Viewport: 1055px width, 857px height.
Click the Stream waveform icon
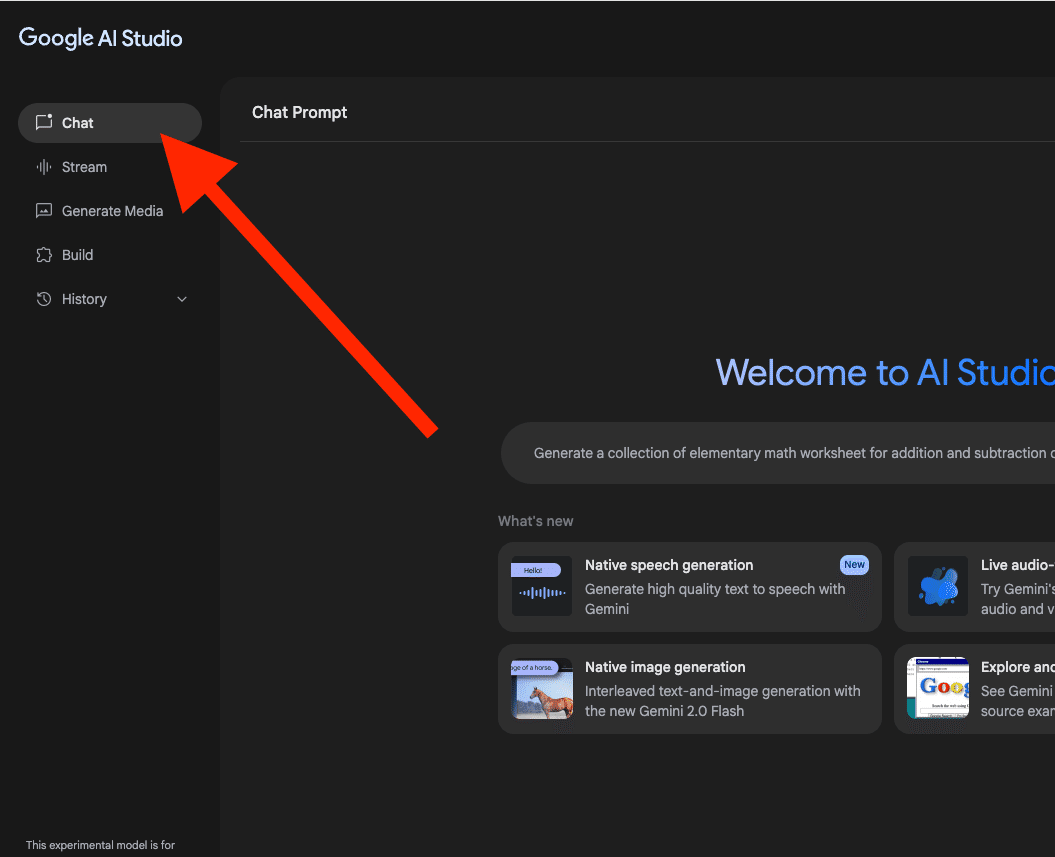[x=43, y=167]
